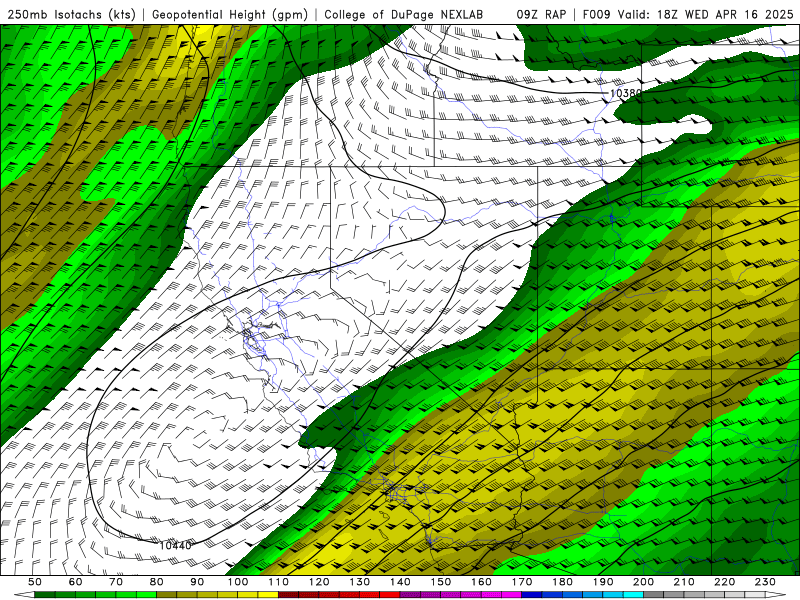Click the 80 value on the color scale
Screen dimensions: 800x600
point(156,582)
